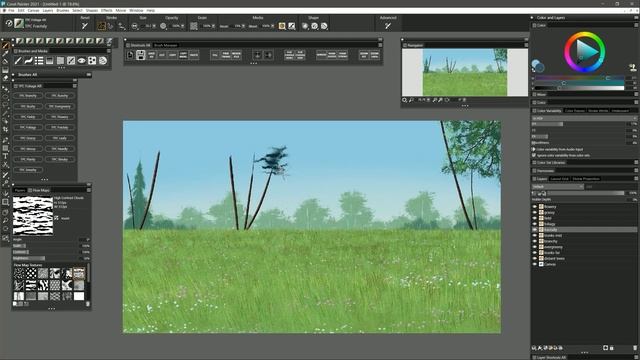Image resolution: width=640 pixels, height=360 pixels.
Task: Click the Save icon in Shortcuts panel
Action: [x=140, y=55]
